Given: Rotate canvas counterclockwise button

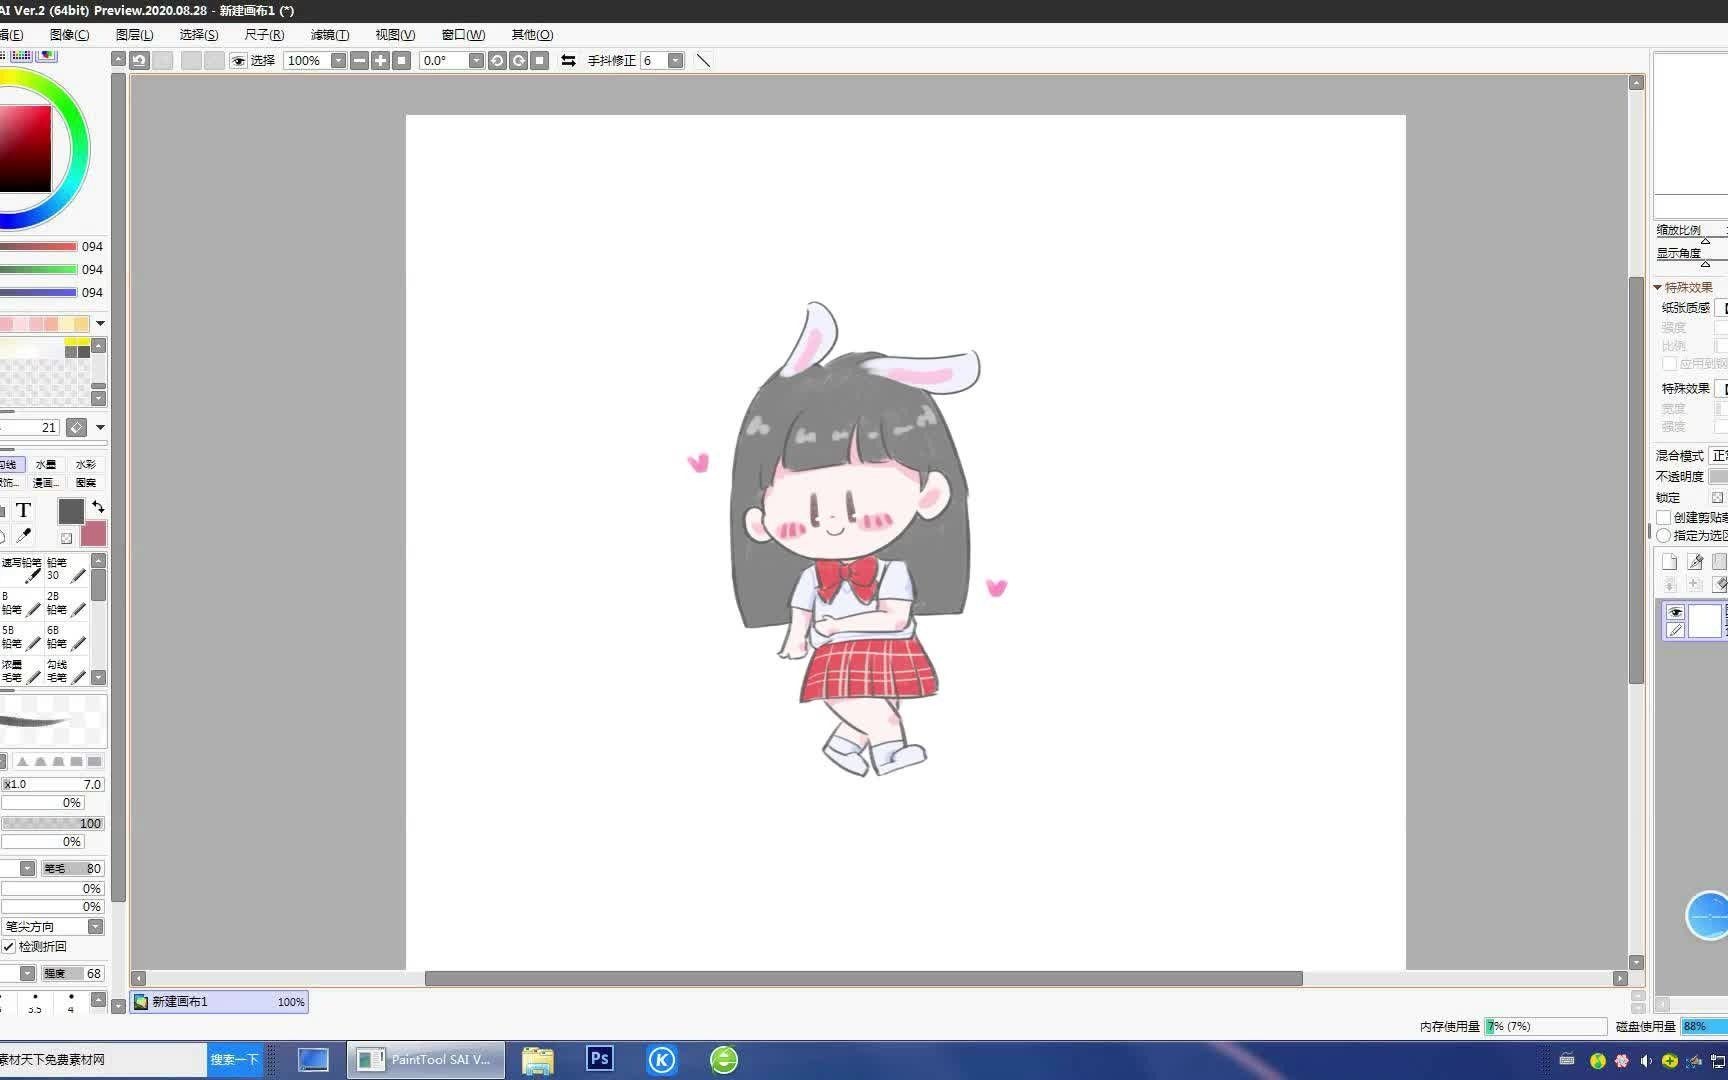Looking at the screenshot, I should [497, 61].
